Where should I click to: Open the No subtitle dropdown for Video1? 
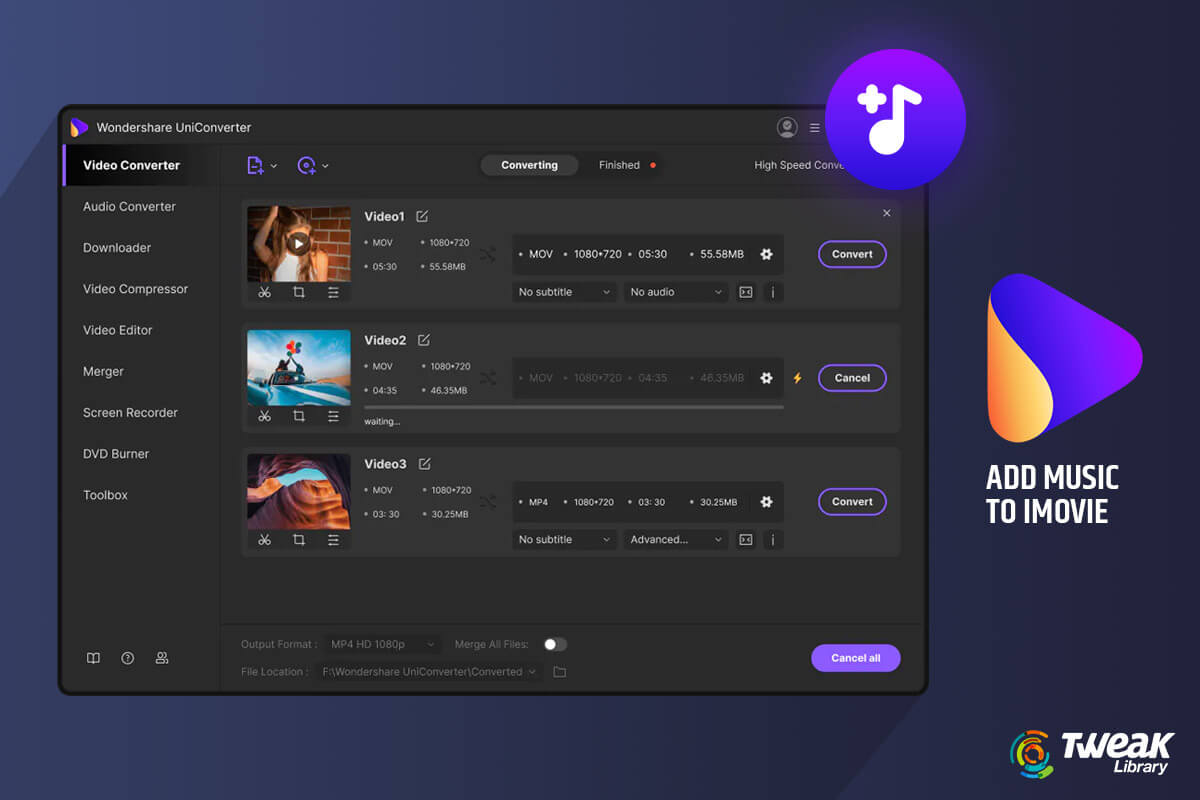564,291
